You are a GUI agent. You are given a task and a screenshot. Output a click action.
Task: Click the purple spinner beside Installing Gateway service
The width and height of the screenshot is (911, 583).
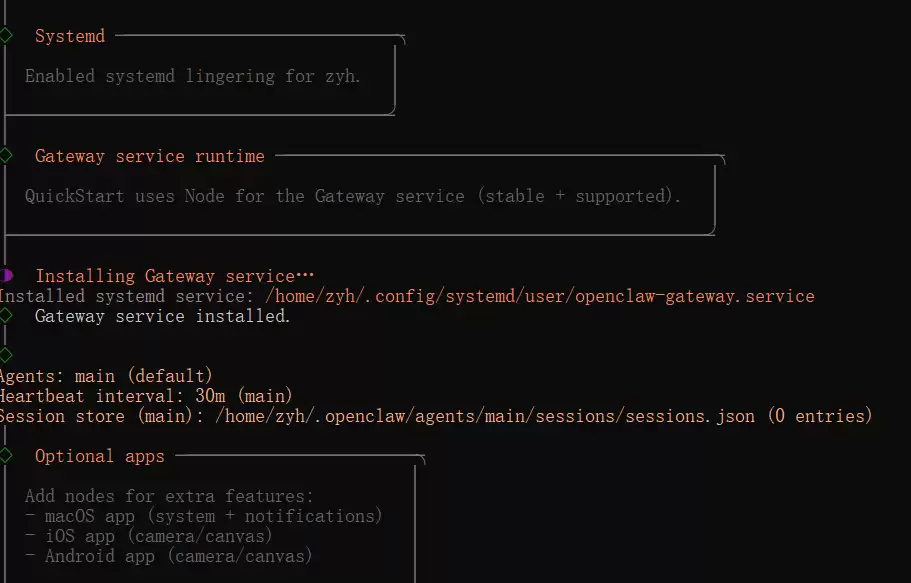[x=6, y=275]
